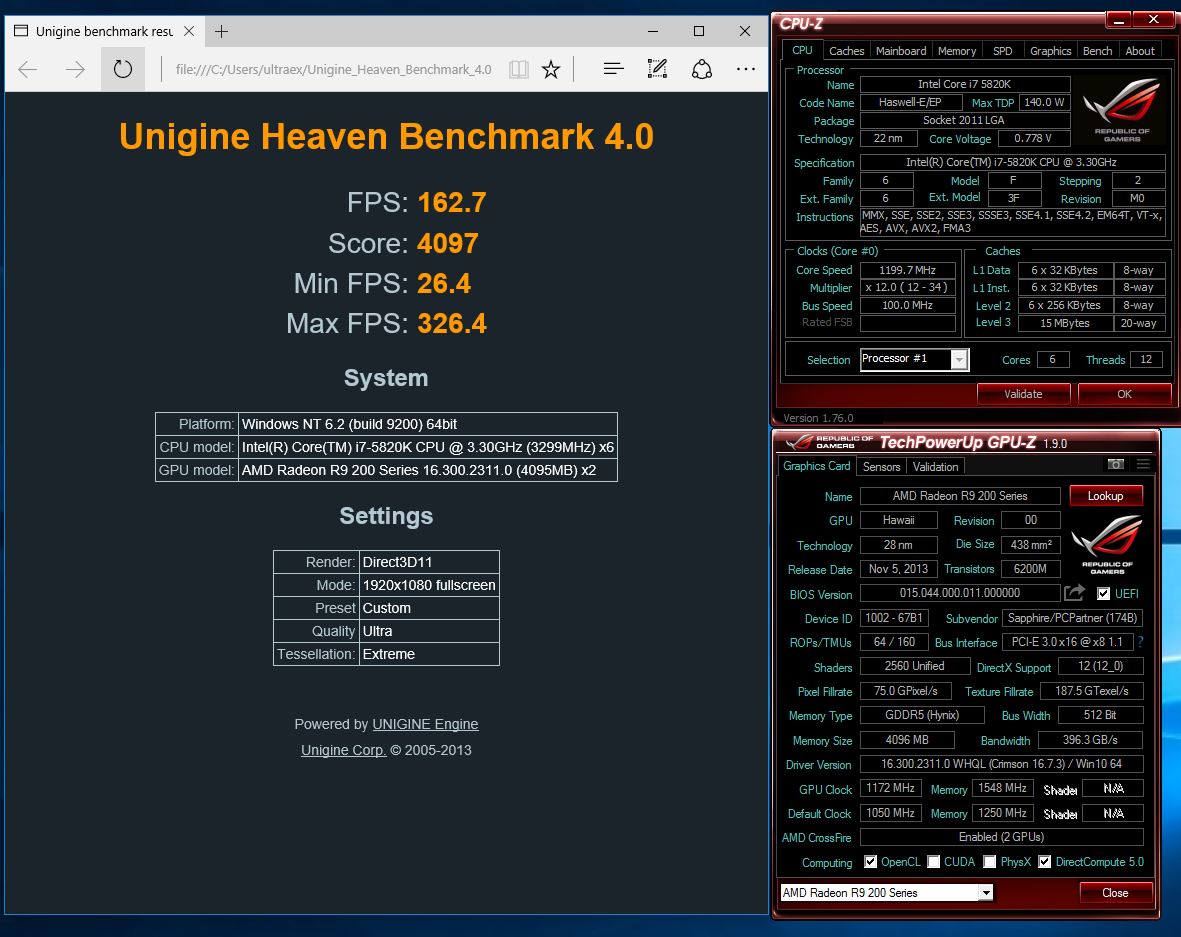The image size is (1181, 937).
Task: Follow the UNIGINE Engine link
Action: pyautogui.click(x=425, y=724)
